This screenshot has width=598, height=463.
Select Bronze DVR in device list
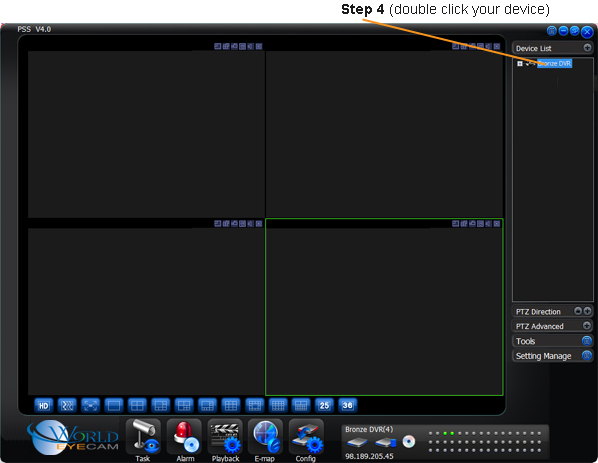554,64
